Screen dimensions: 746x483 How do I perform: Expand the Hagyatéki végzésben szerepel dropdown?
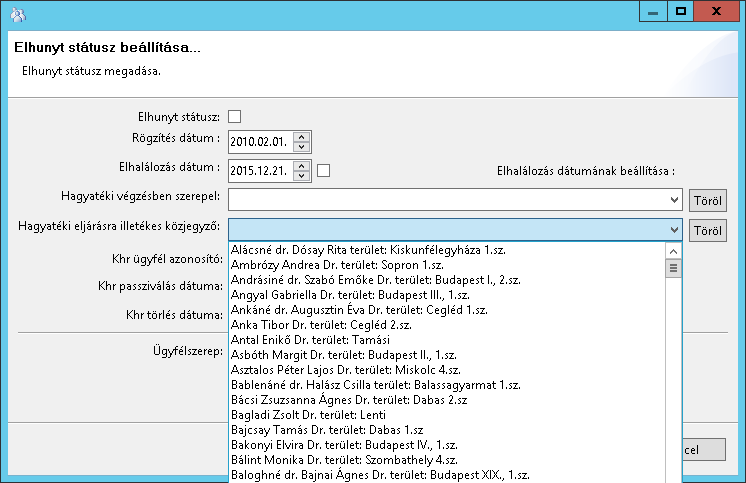click(x=674, y=200)
